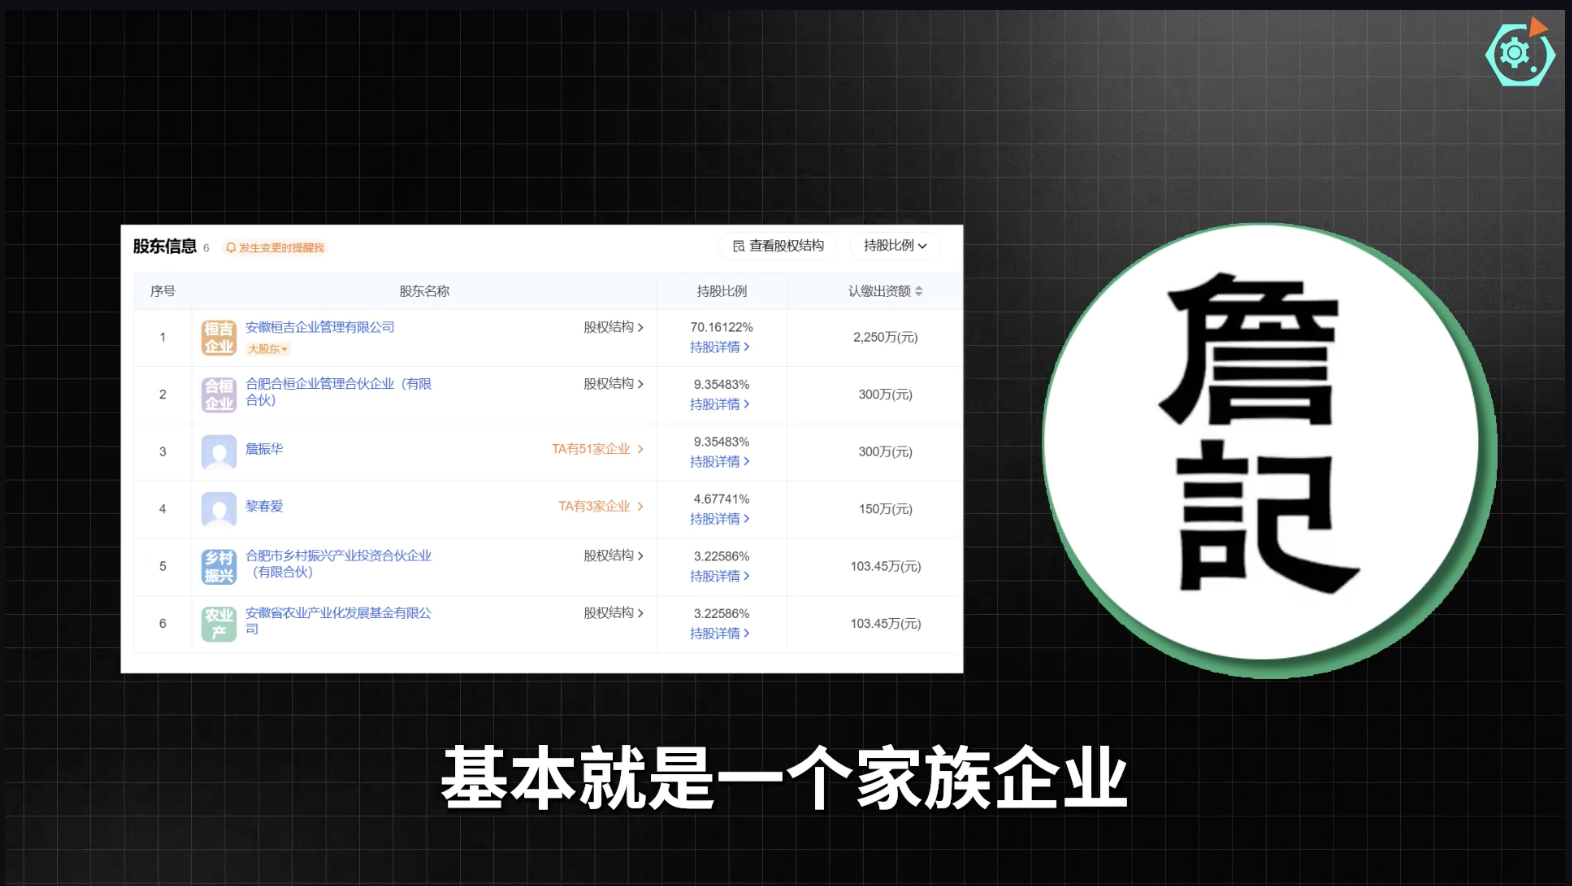Open 持股详情 in row 2
This screenshot has width=1572, height=886.
tap(720, 404)
